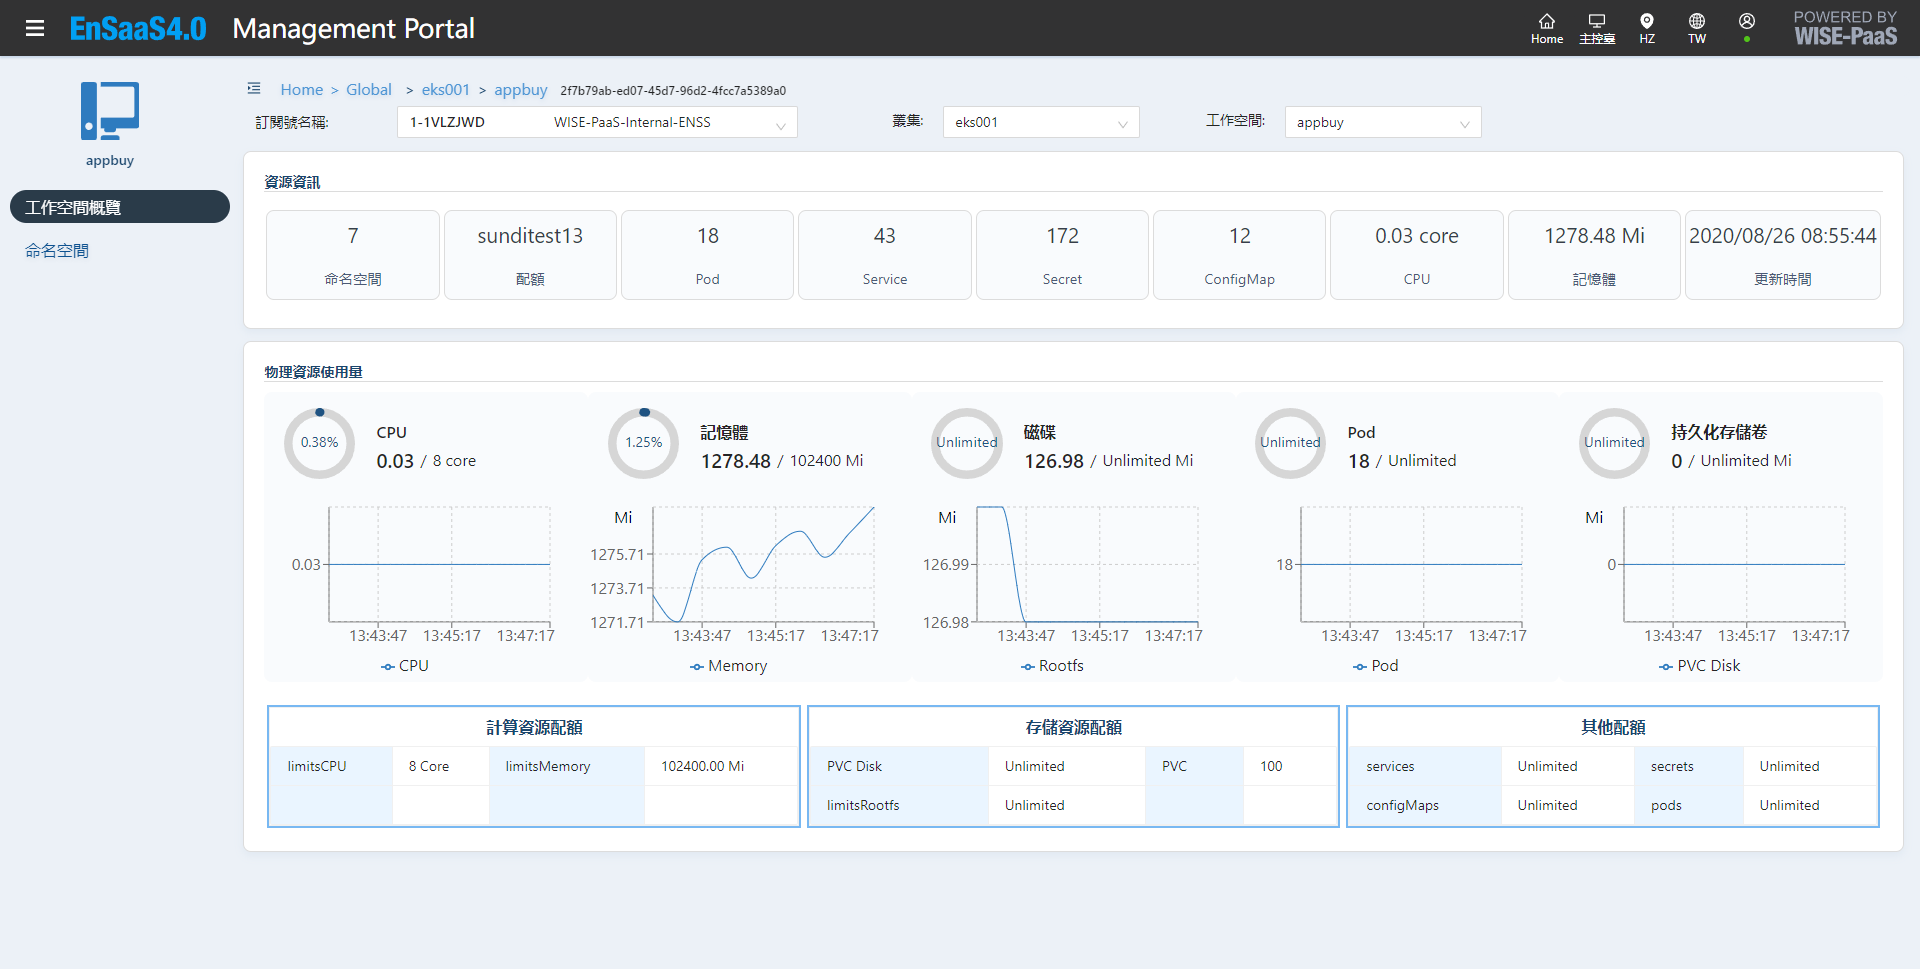Click the WISE-PaaS logo
The image size is (1920, 969).
point(1845,28)
